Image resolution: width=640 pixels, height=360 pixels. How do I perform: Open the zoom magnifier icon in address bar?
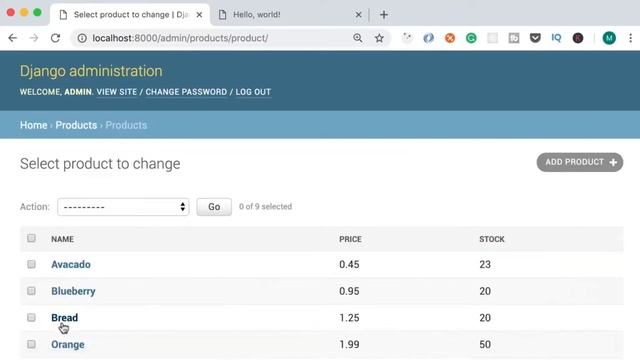(x=358, y=38)
